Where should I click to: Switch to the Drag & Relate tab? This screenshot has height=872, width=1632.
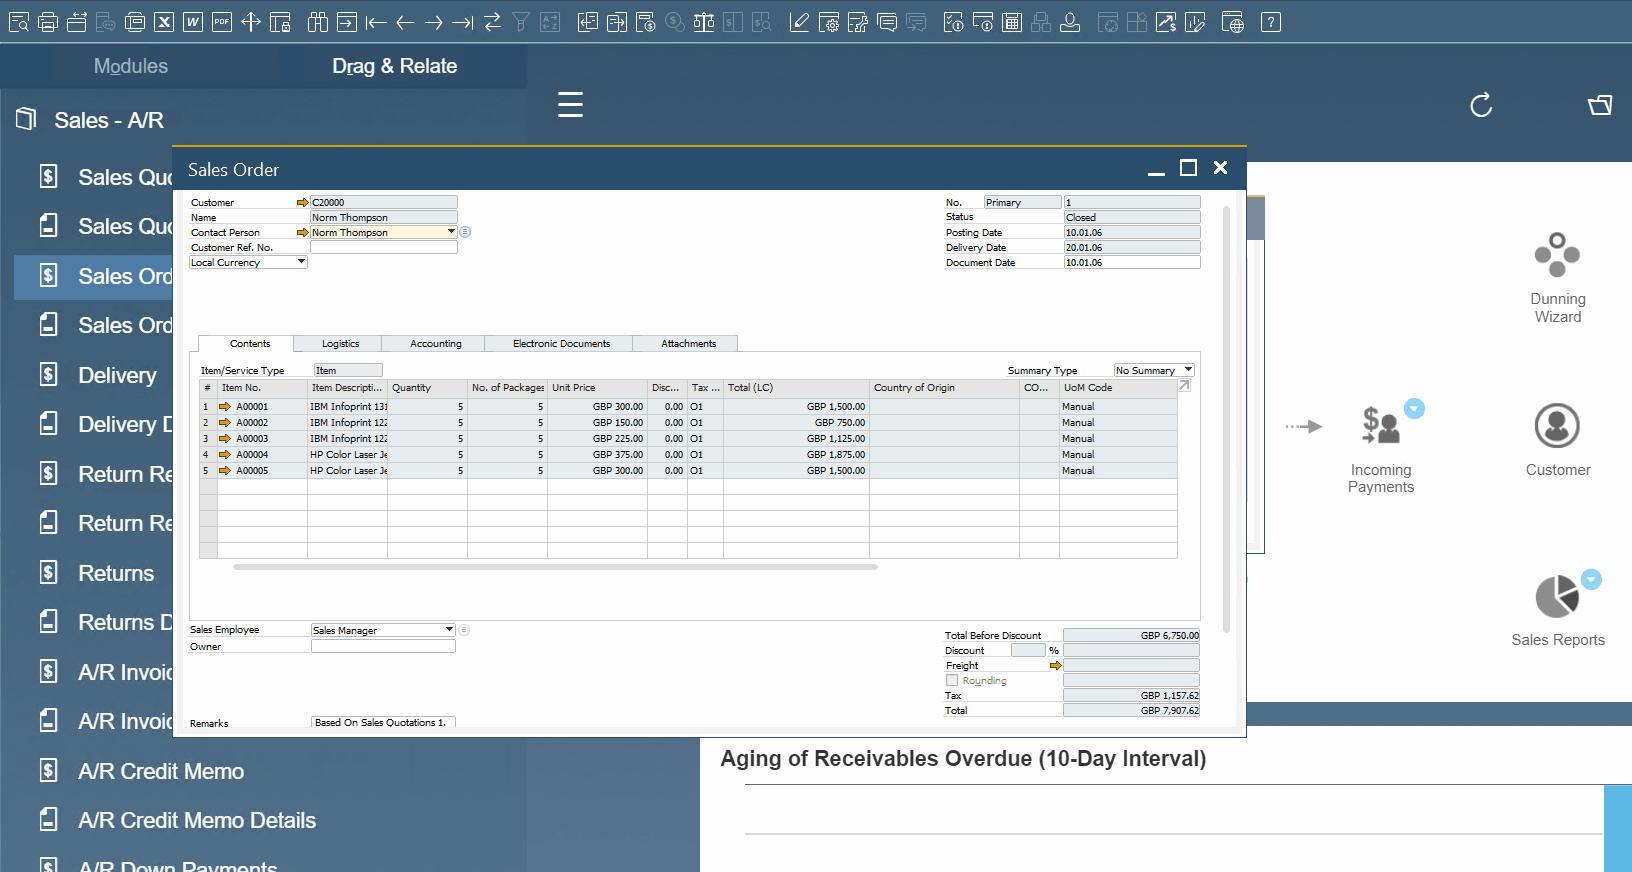[394, 66]
